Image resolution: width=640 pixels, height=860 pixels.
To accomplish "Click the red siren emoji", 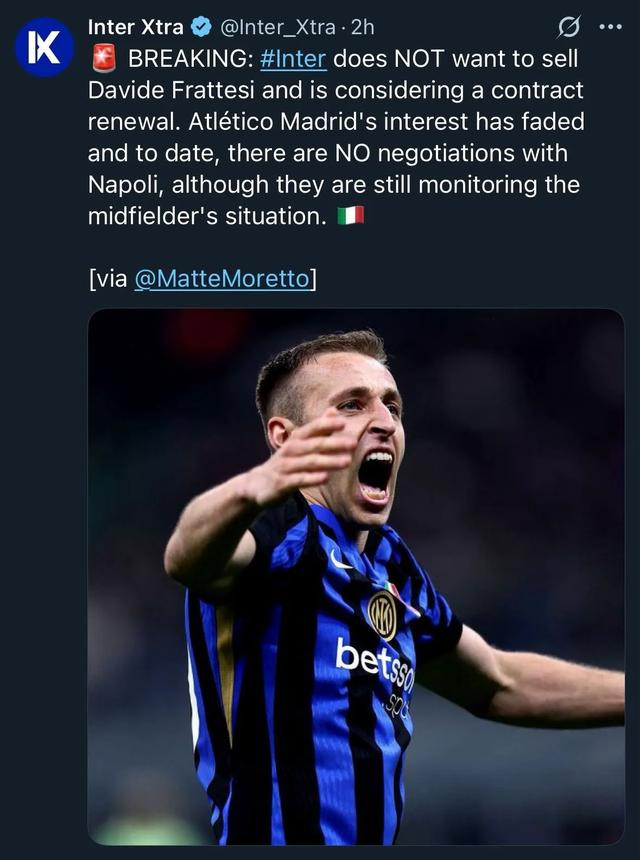I will coord(104,59).
